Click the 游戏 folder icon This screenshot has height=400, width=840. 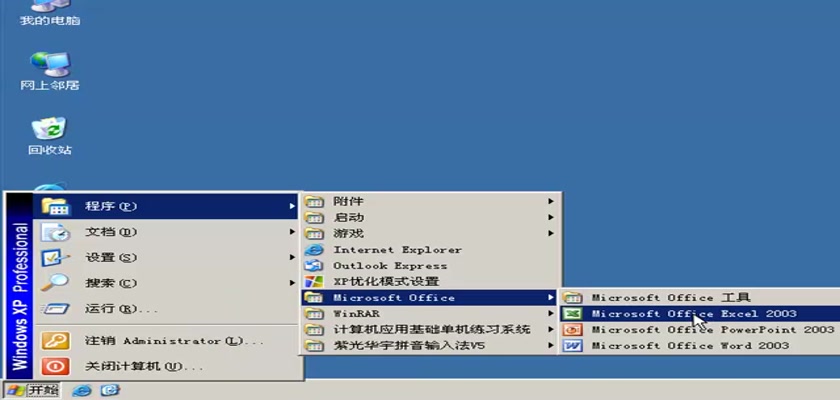point(314,233)
